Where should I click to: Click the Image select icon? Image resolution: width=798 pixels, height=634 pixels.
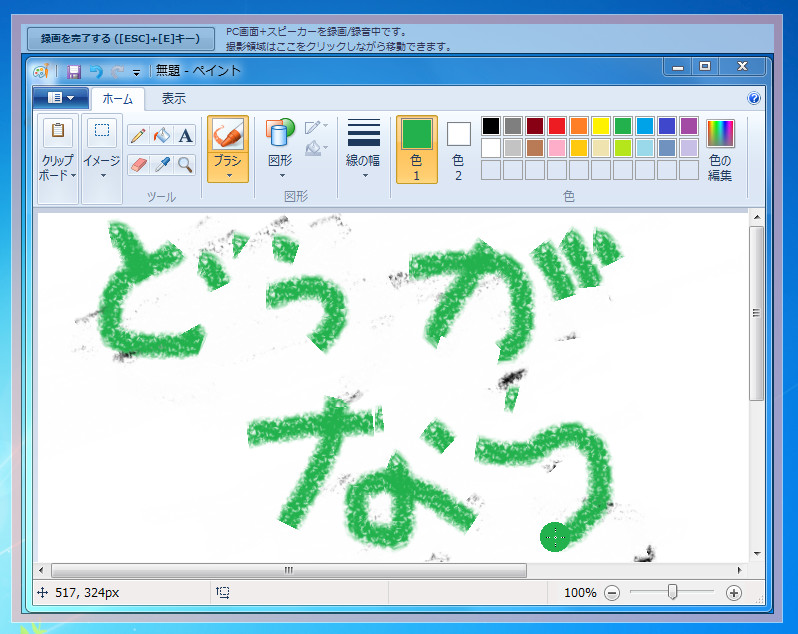tap(102, 131)
